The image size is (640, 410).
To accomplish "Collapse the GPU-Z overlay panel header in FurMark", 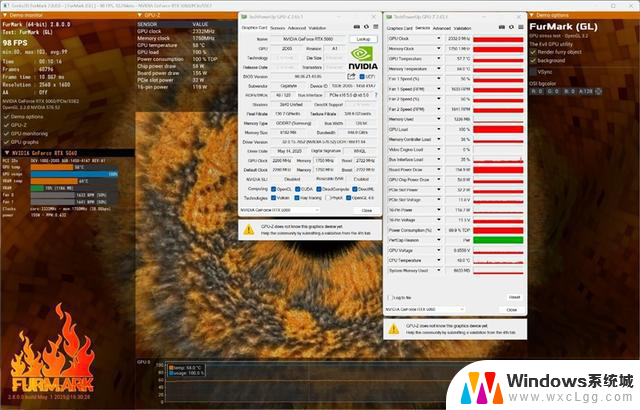I will pyautogui.click(x=140, y=15).
